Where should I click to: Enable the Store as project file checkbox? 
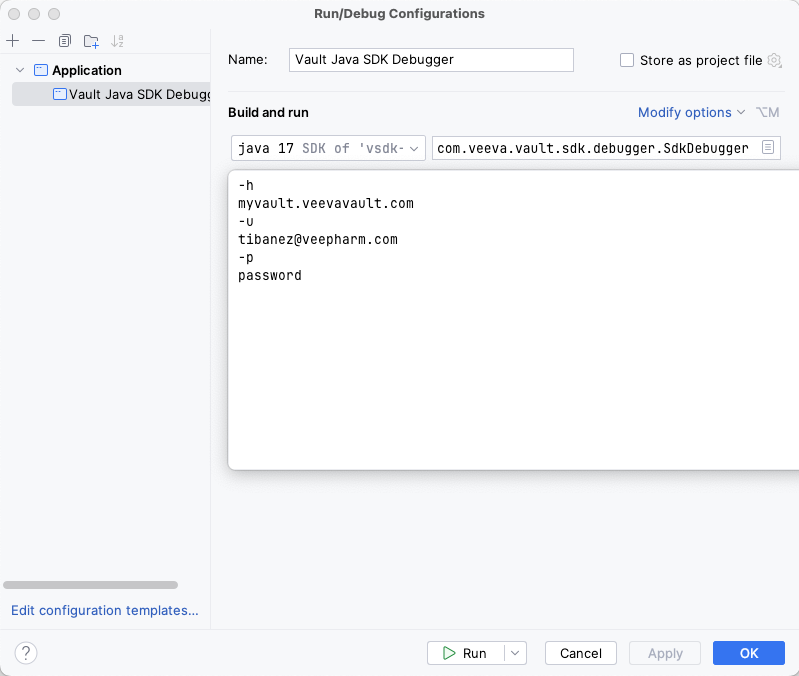[627, 60]
